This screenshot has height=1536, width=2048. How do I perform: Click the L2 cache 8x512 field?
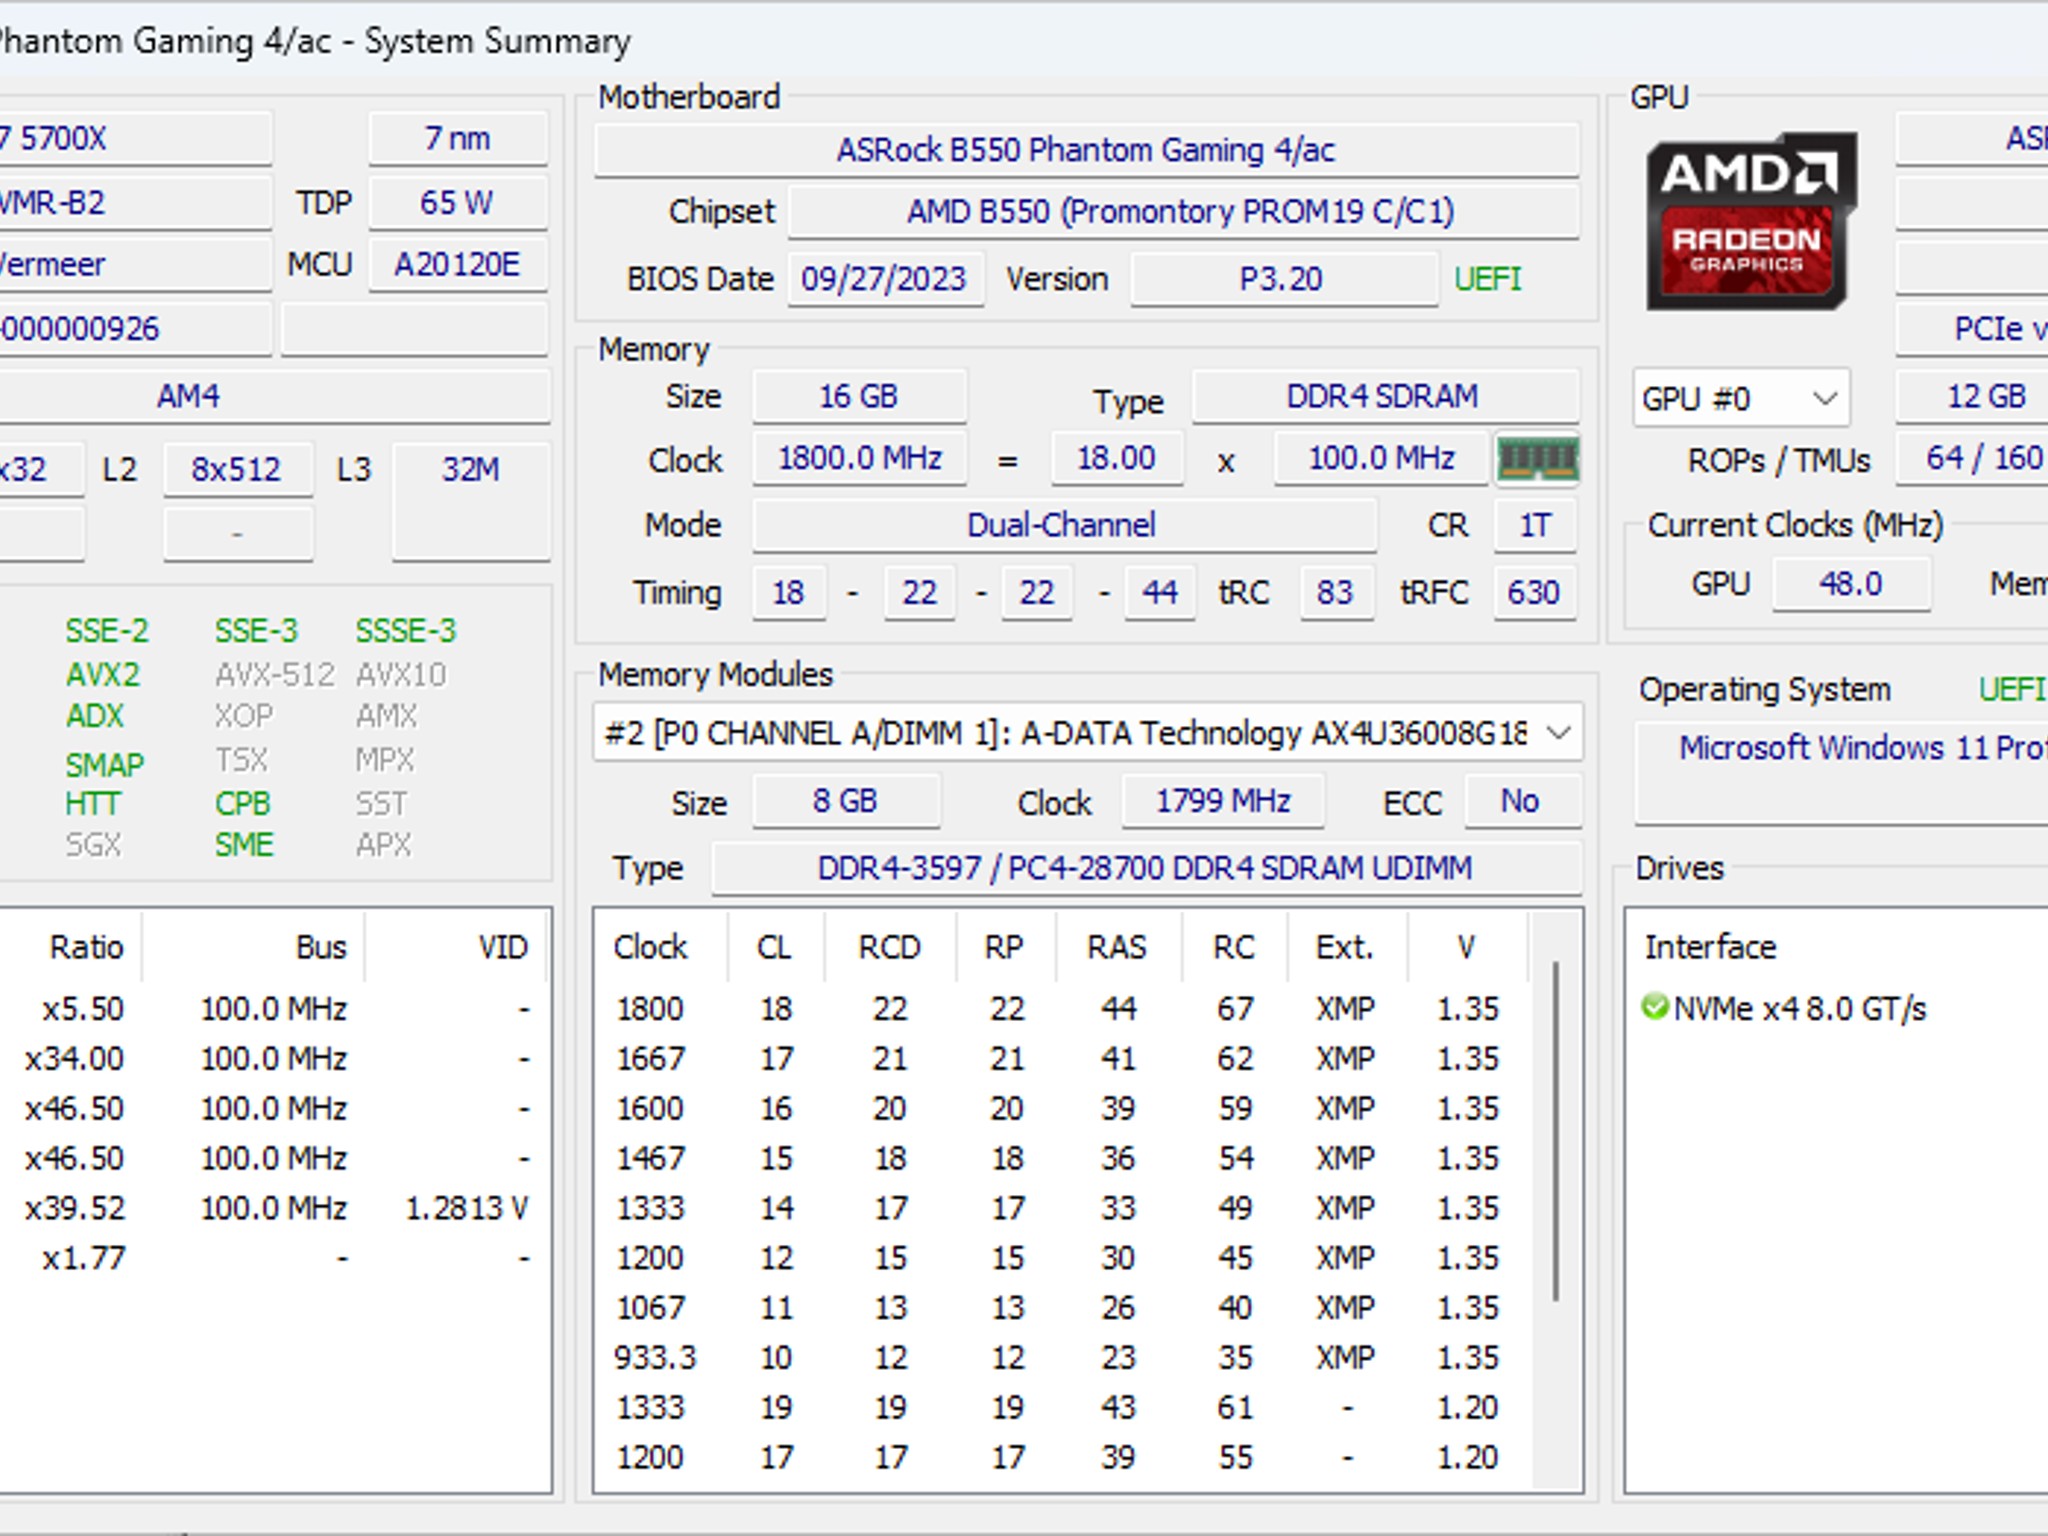point(238,469)
